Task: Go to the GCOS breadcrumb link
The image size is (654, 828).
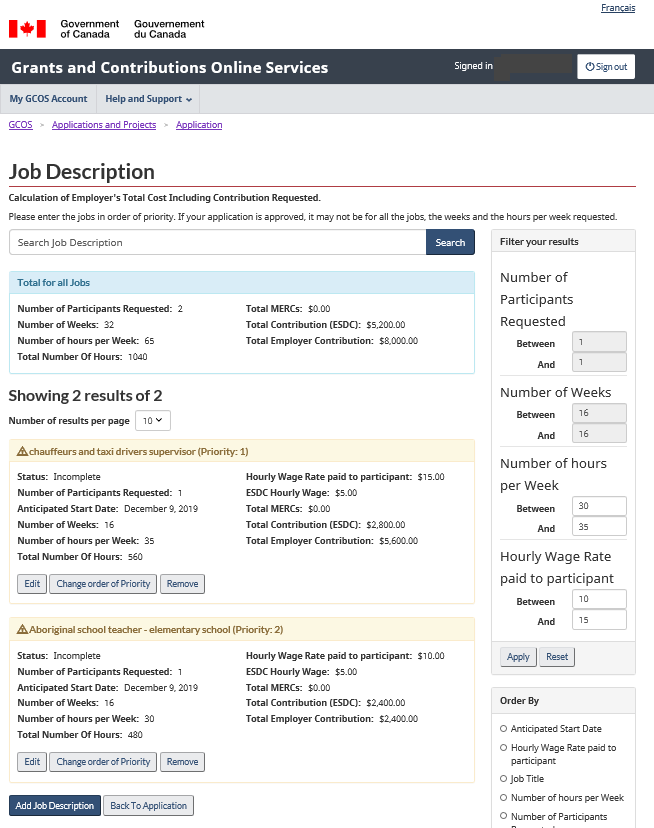Action: pyautogui.click(x=20, y=125)
